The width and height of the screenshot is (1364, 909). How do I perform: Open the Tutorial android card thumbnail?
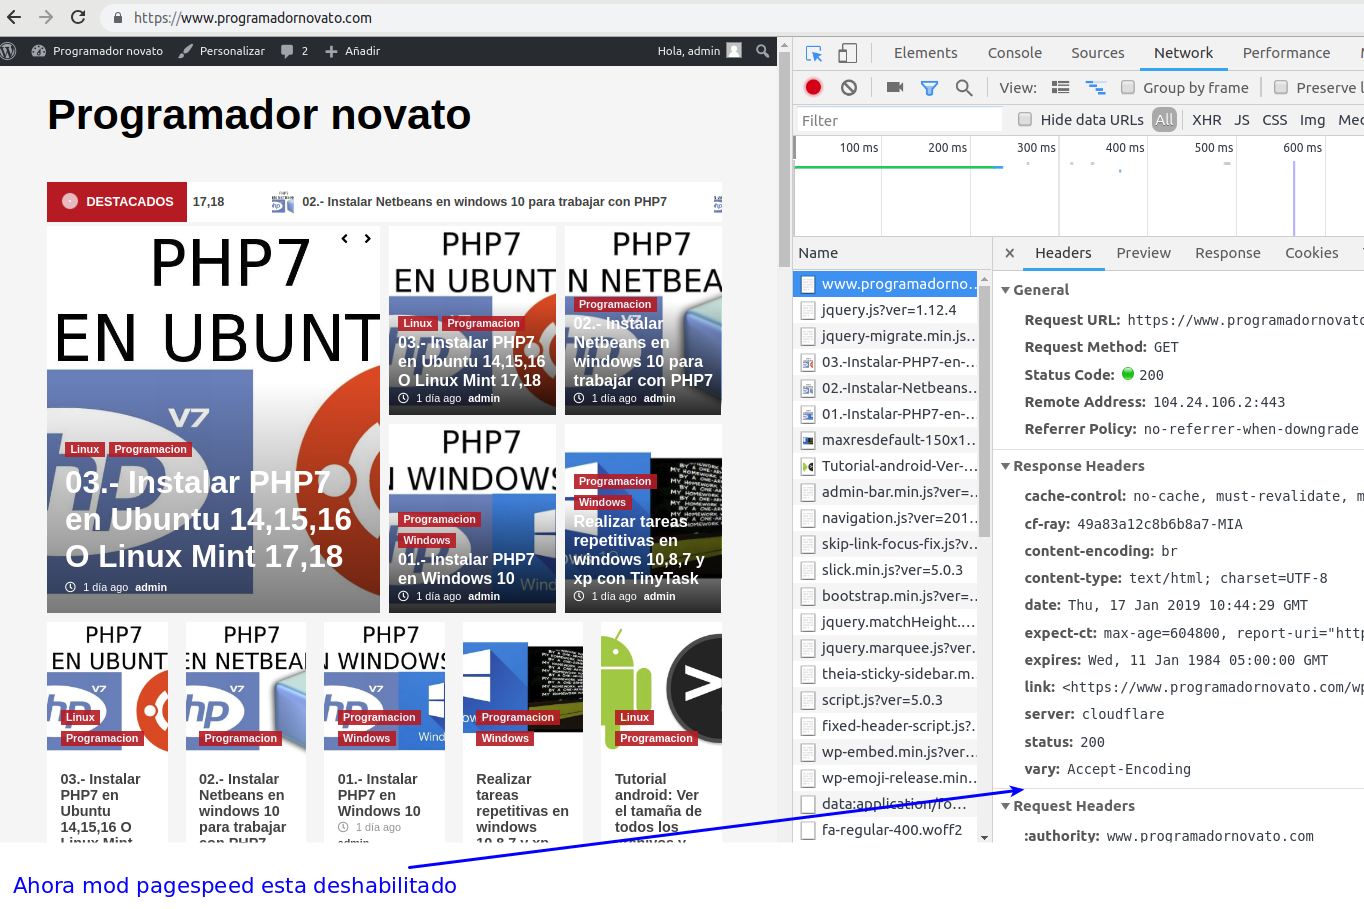point(661,686)
